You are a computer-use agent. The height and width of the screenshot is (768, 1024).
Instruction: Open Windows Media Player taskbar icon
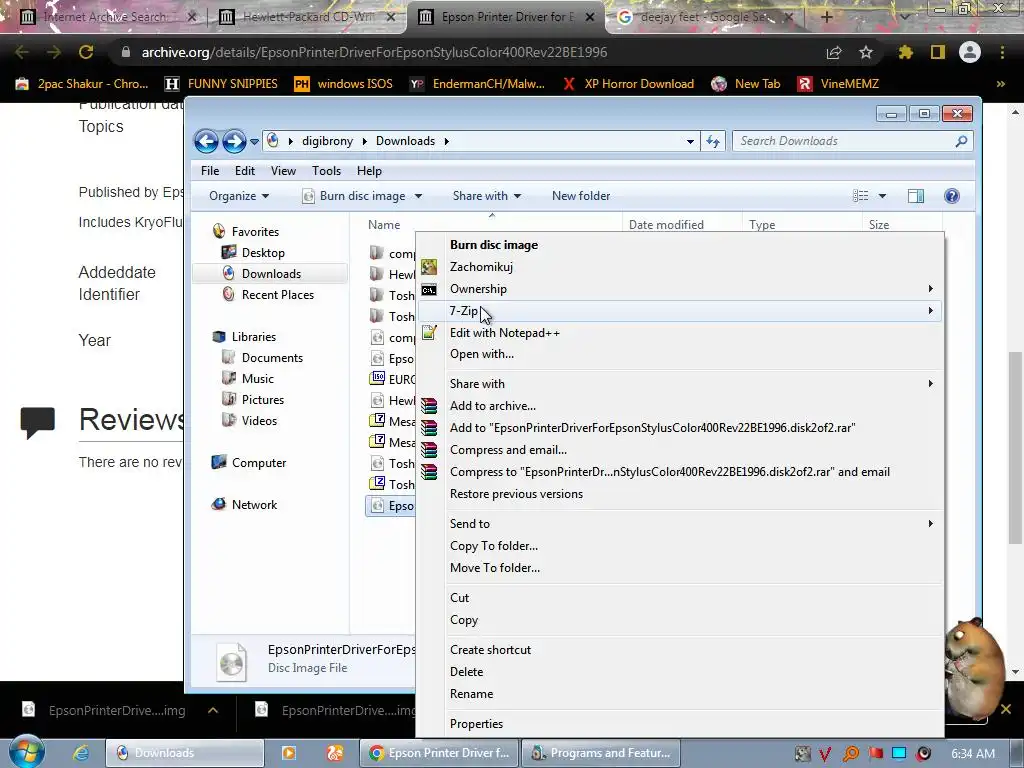click(288, 753)
